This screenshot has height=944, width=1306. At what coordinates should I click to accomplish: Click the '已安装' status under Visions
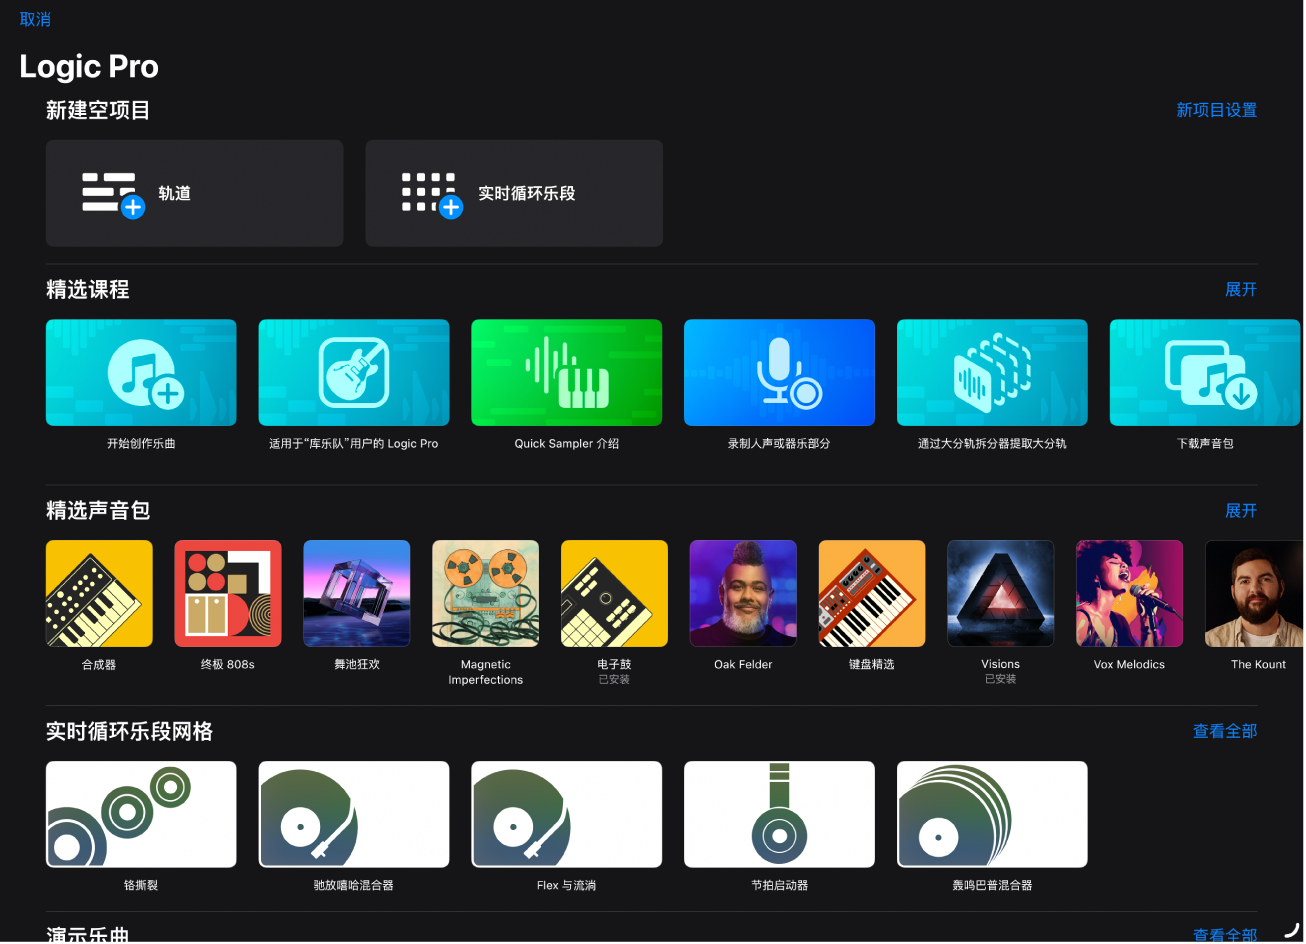tap(1001, 680)
